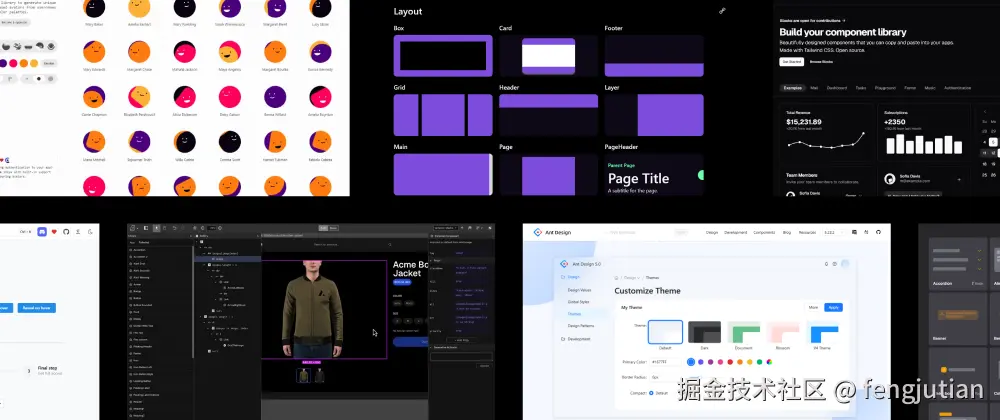
Task: Click the user avatar in Ant Design 5.0 header
Action: coord(845,264)
